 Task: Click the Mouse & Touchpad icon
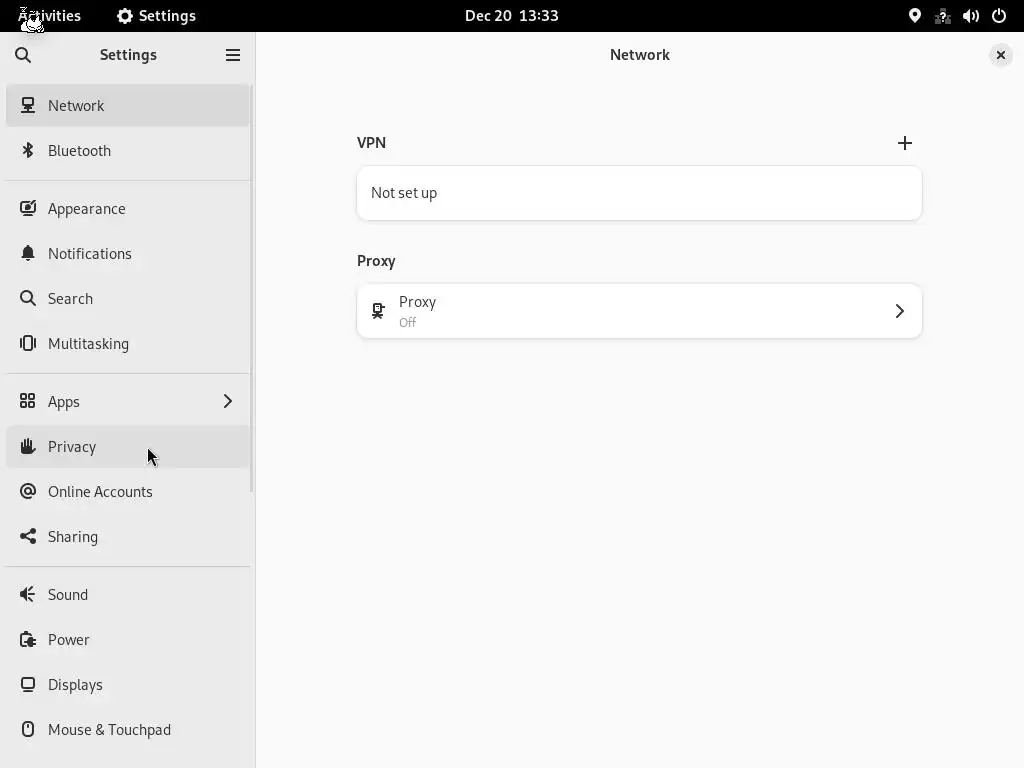[27, 729]
